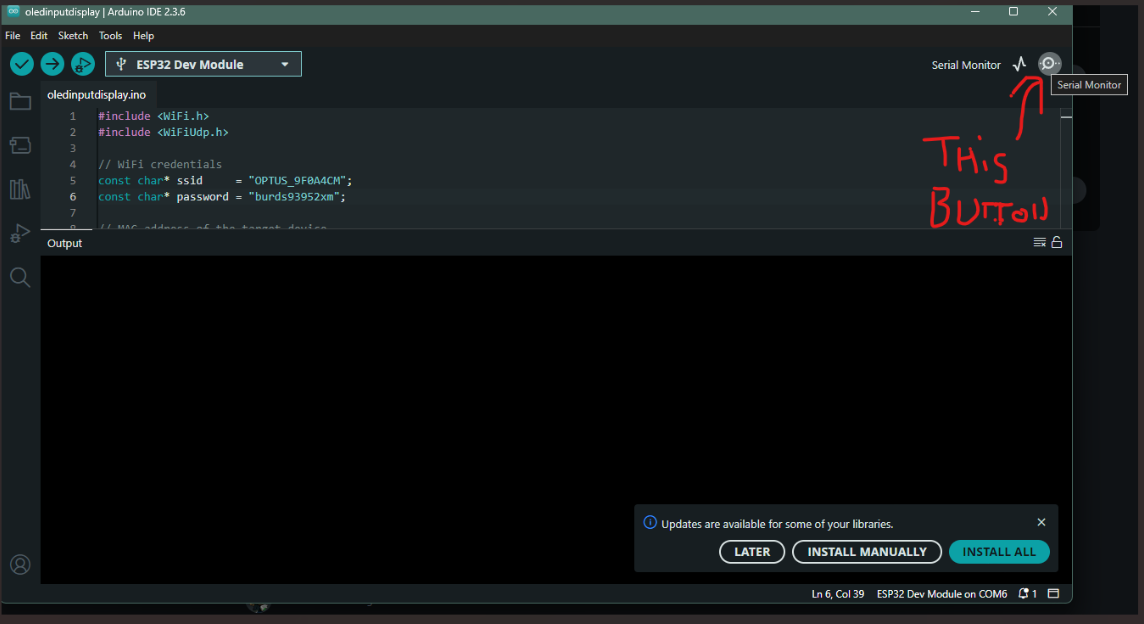1144x624 pixels.
Task: Click the Verify sketch checkmark button
Action: (22, 64)
